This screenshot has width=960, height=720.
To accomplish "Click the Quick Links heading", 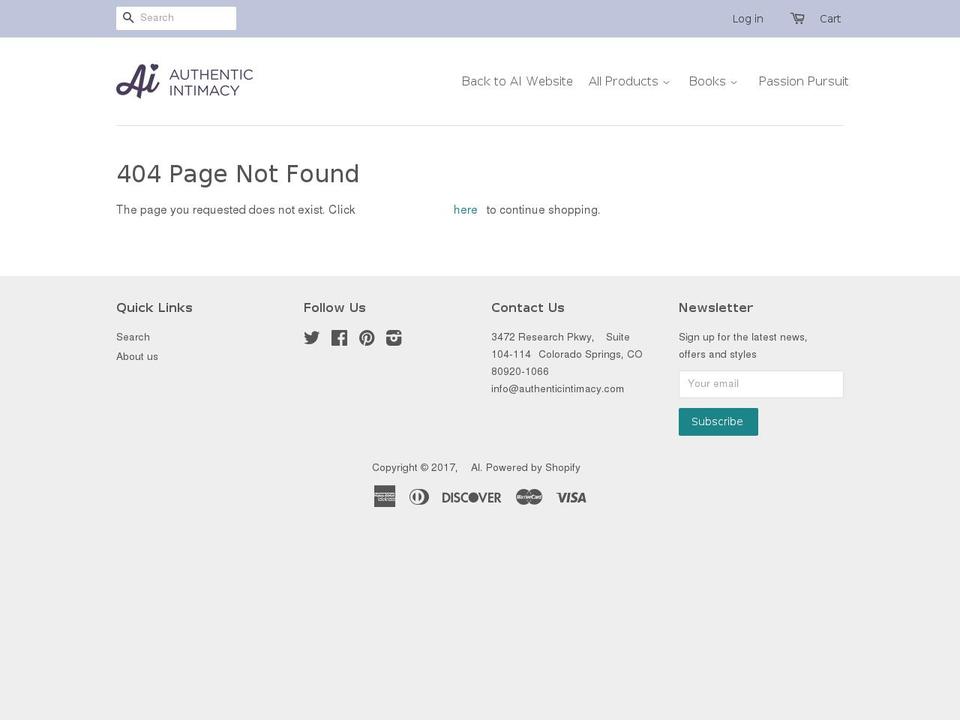I will [154, 308].
